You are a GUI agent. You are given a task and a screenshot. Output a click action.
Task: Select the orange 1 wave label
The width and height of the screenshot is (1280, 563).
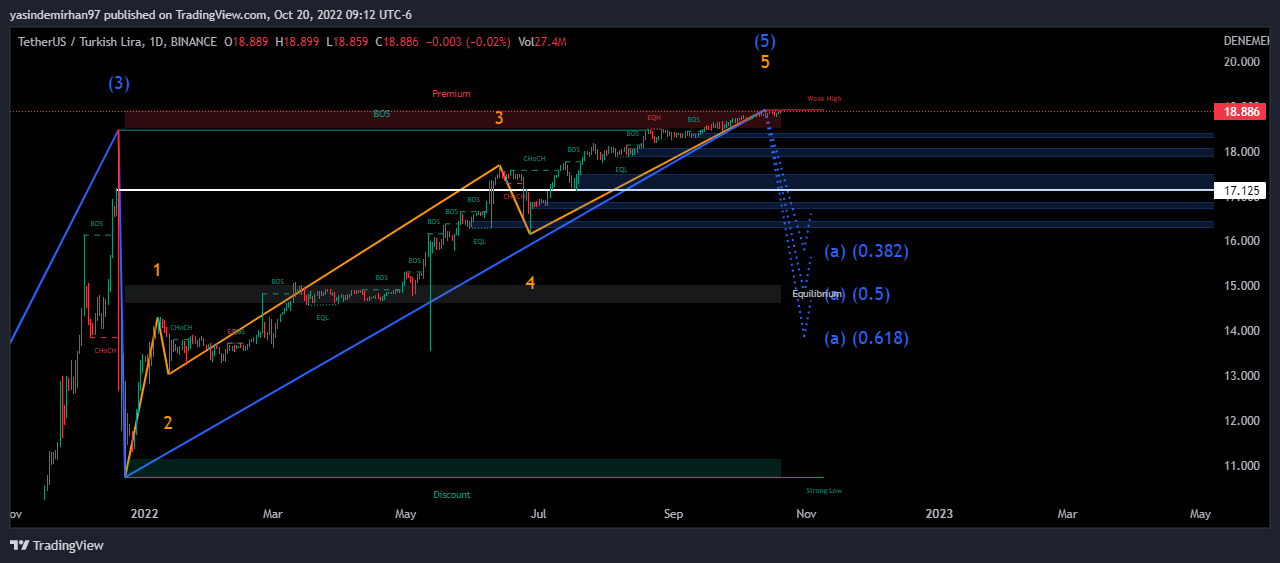tap(157, 270)
